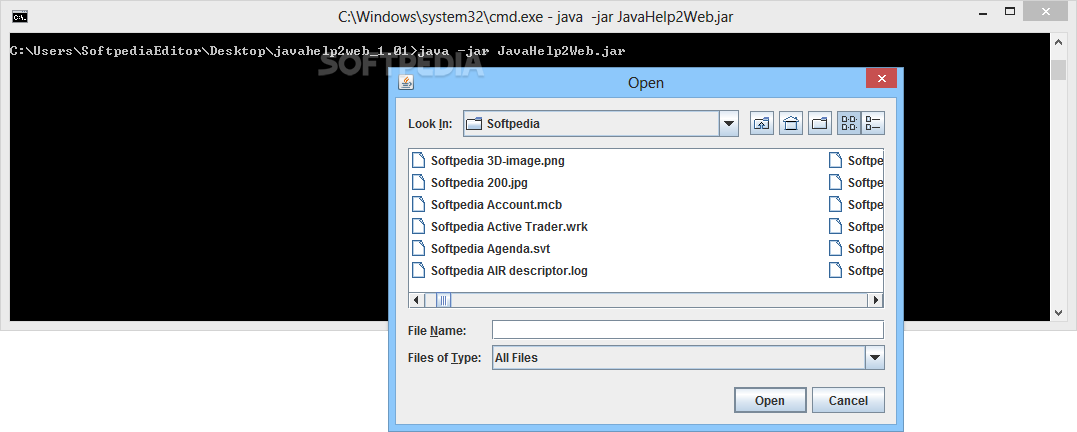Select file Softpedia Agenda.svt
Viewport: 1077px width, 432px height.
click(x=490, y=249)
